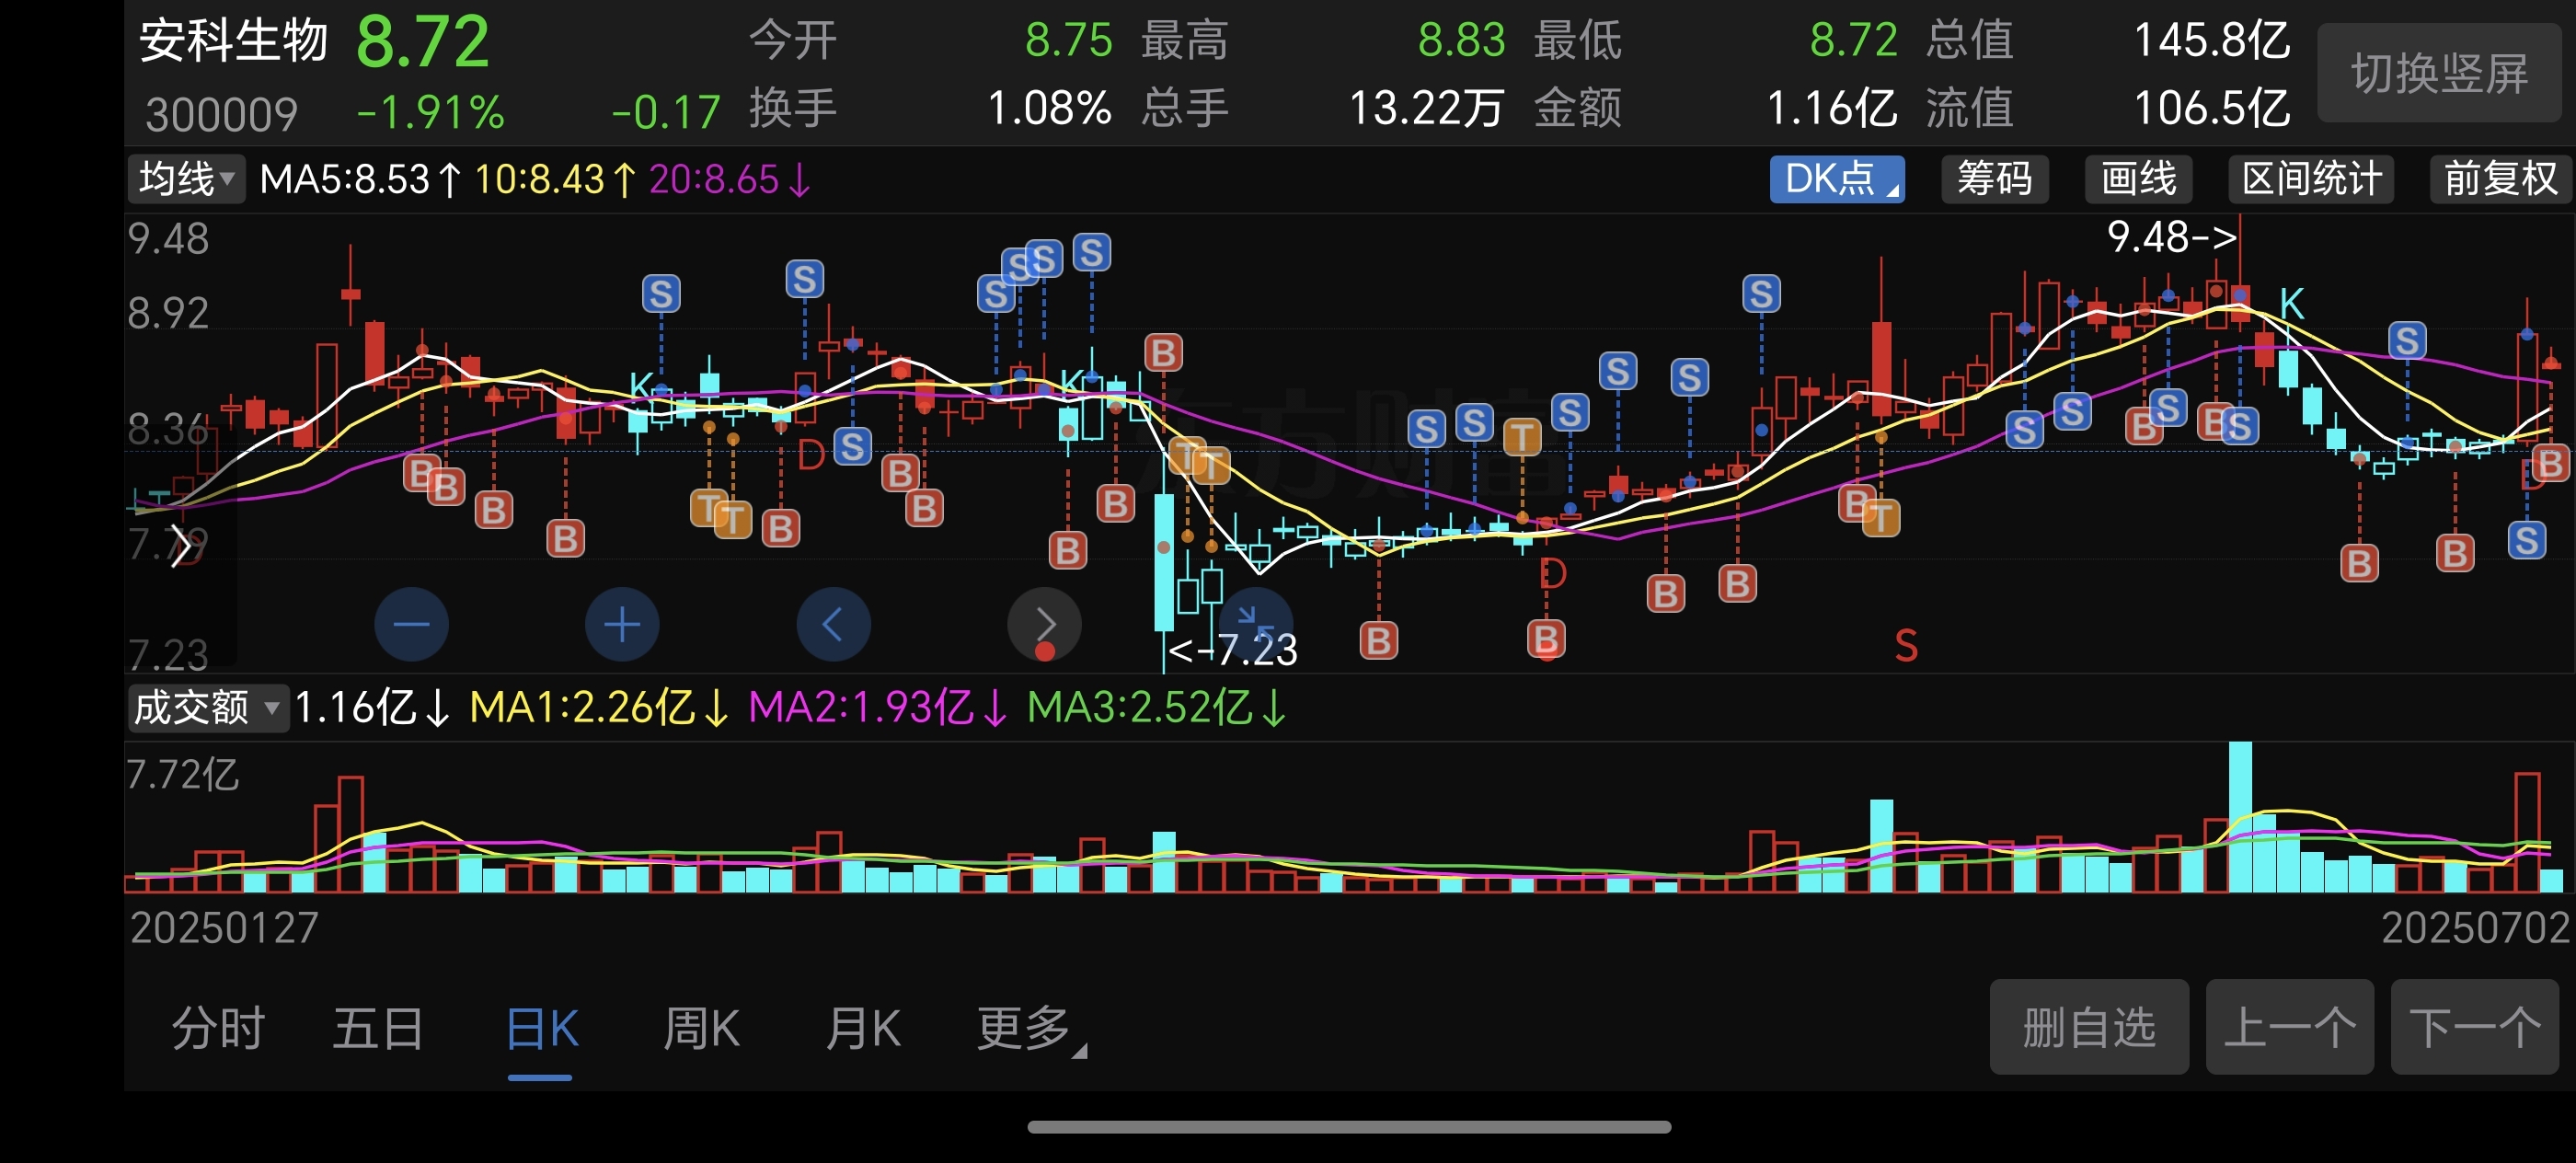The width and height of the screenshot is (2576, 1163).
Task: Tap MA3:2.52亿 volume average label
Action: click(1156, 708)
